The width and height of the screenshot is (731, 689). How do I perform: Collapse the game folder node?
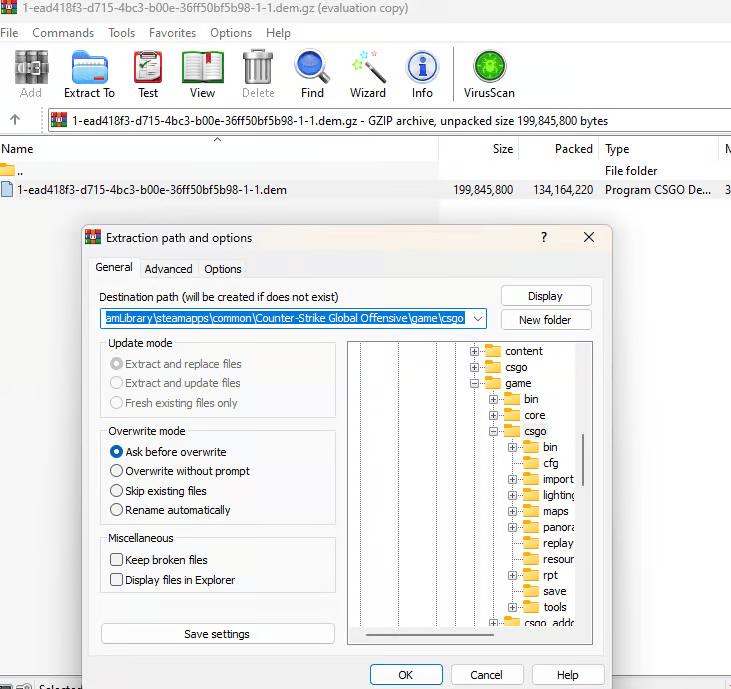coord(474,383)
